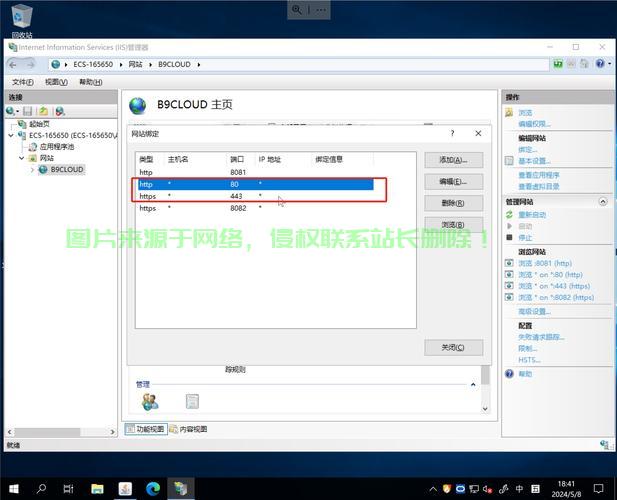Click the connect icon in Connections toolbar

(11, 111)
